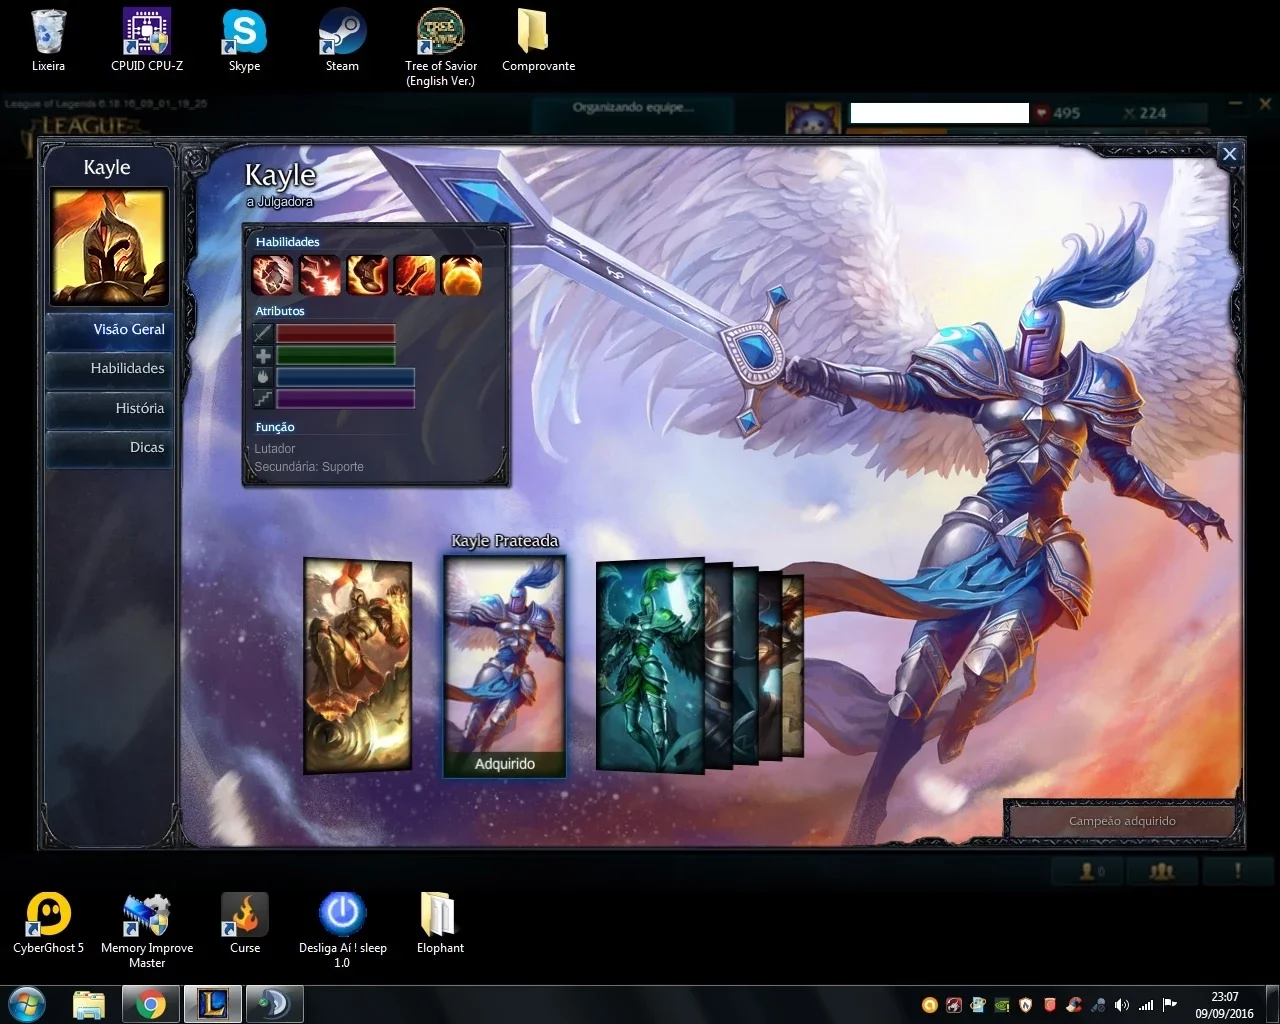Open CPUID CPU-Z shortcut
The width and height of the screenshot is (1280, 1024).
coord(147,41)
